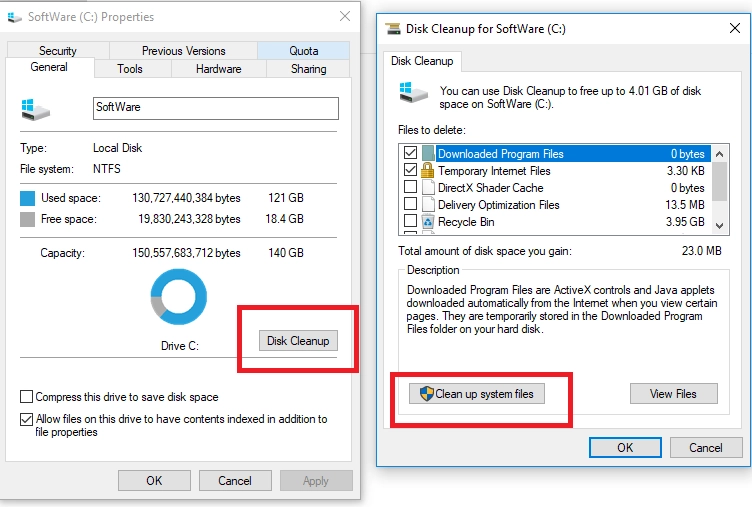Click the 3.95 GB Recycle Bin size value
The width and height of the screenshot is (752, 507).
pyautogui.click(x=685, y=222)
